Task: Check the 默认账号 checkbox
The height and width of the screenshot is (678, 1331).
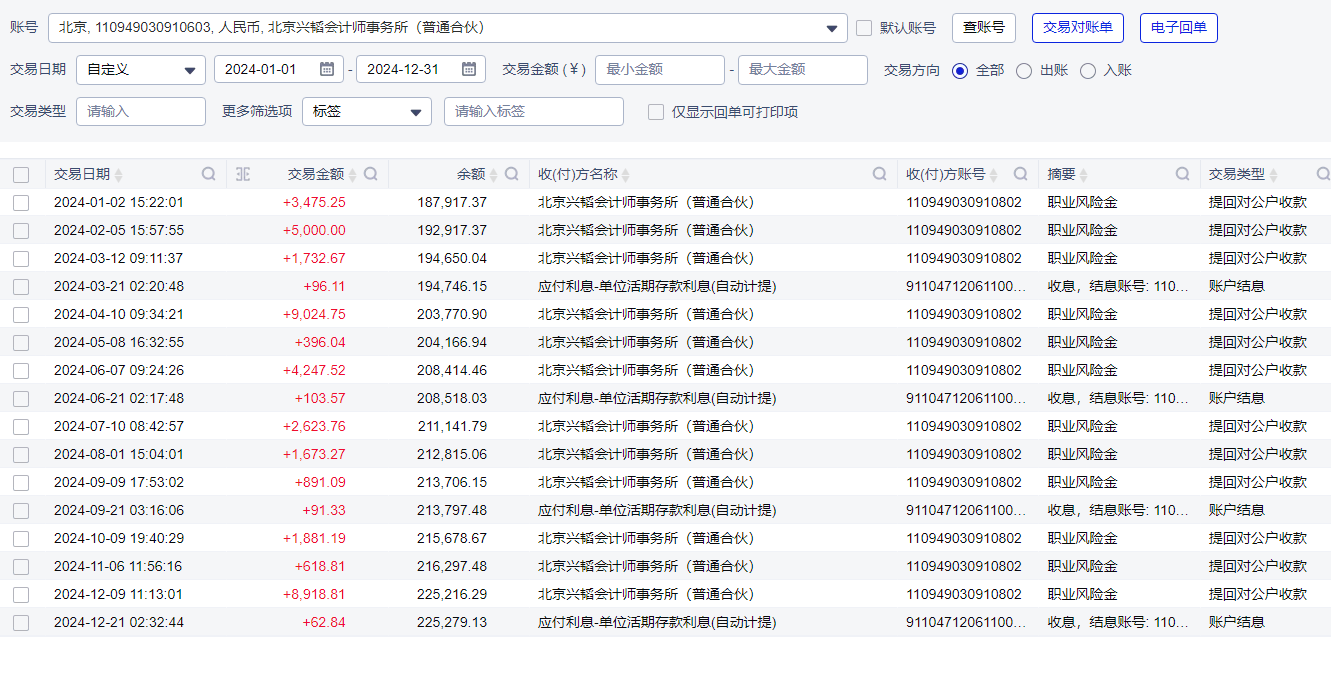Action: coord(864,28)
